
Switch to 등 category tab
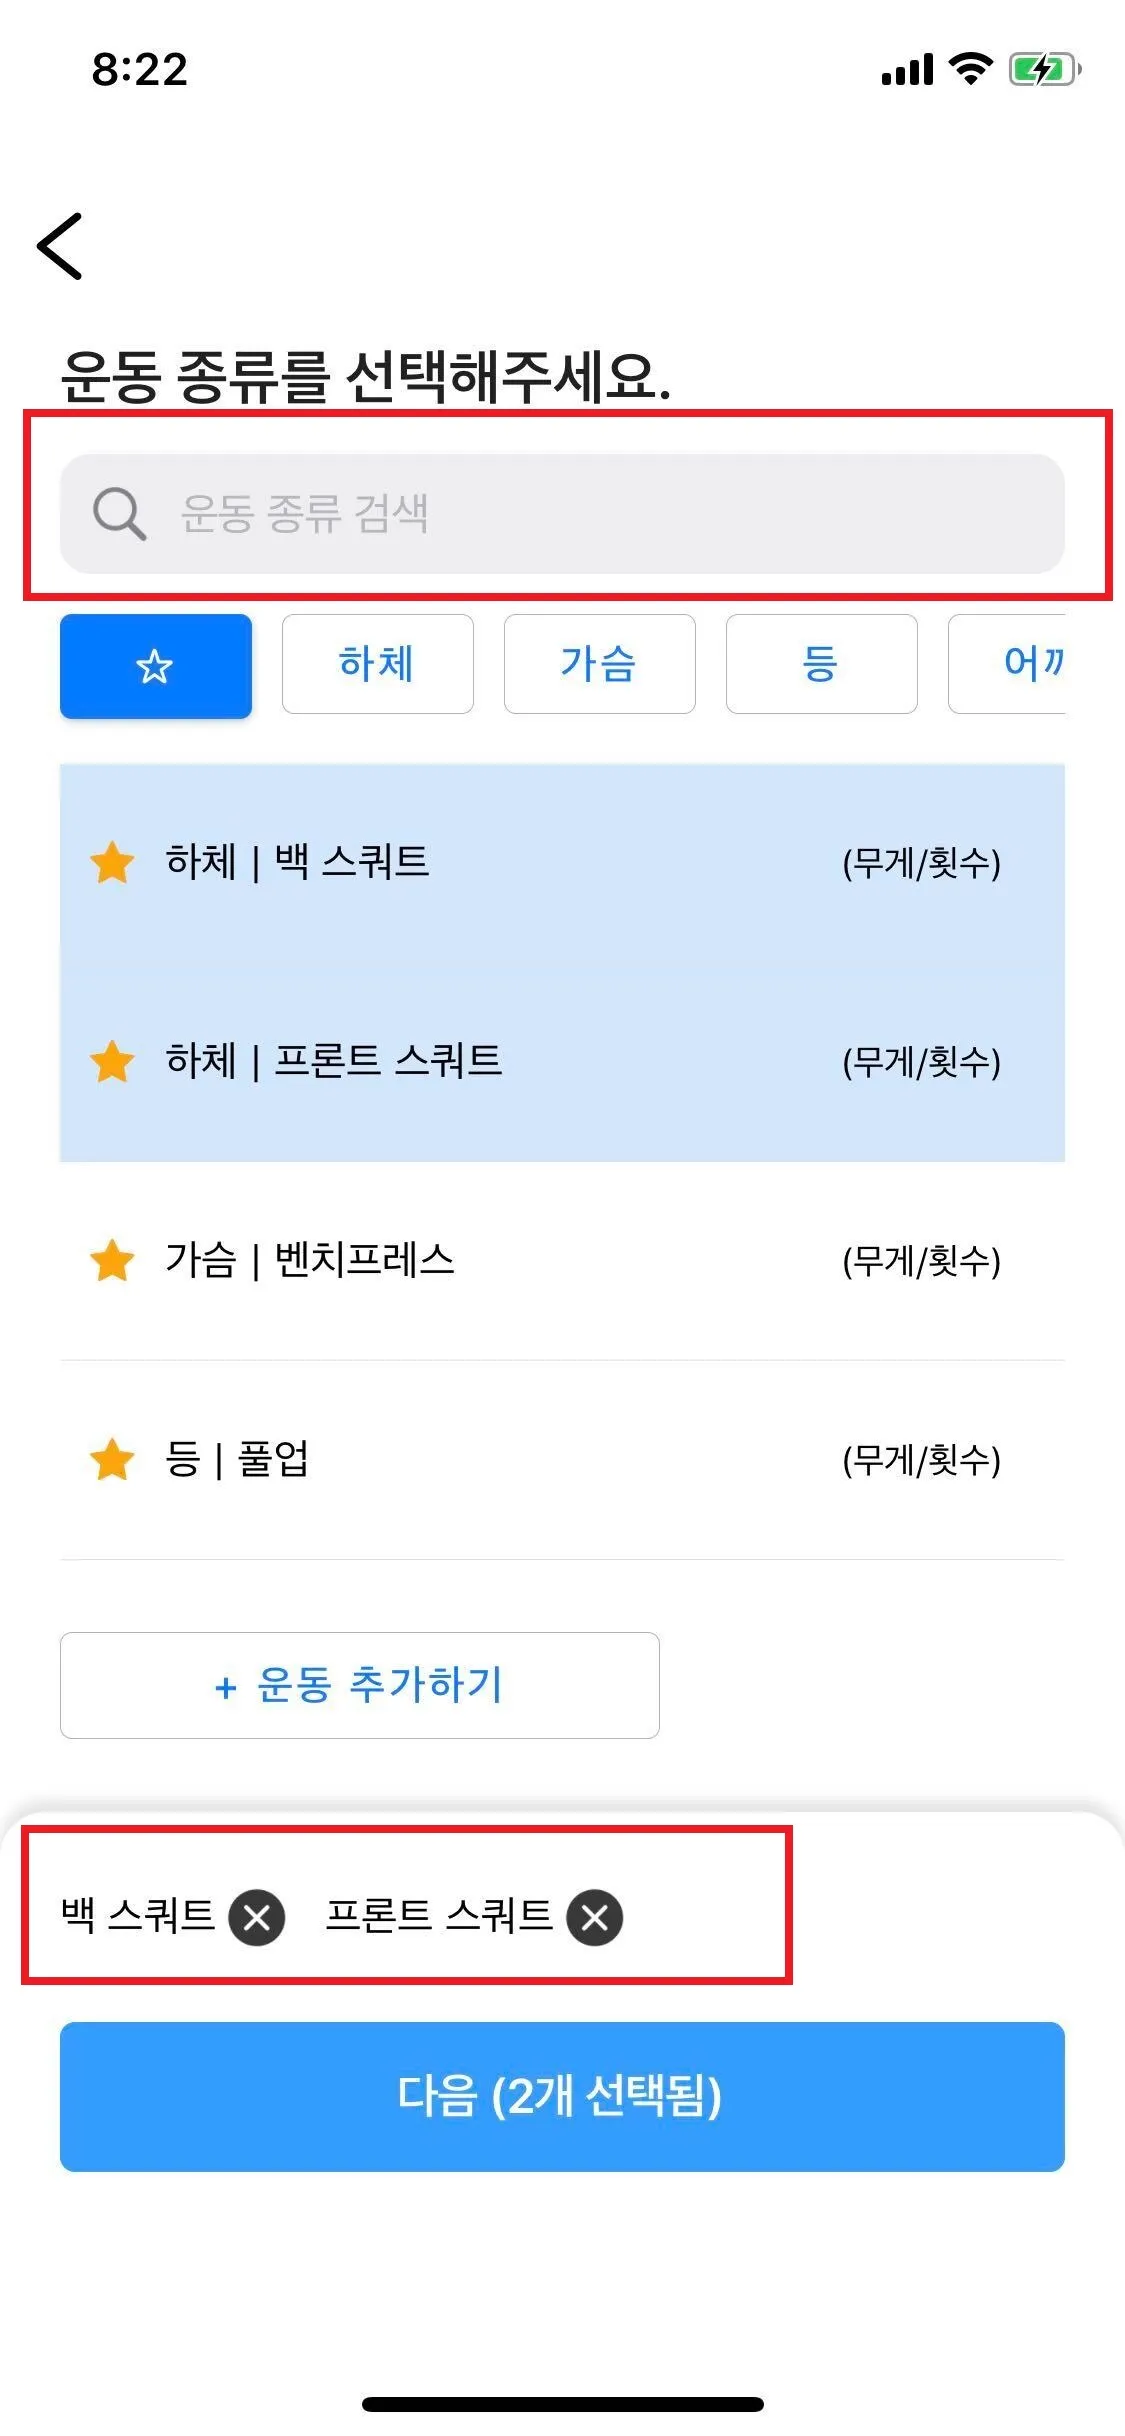(x=821, y=664)
